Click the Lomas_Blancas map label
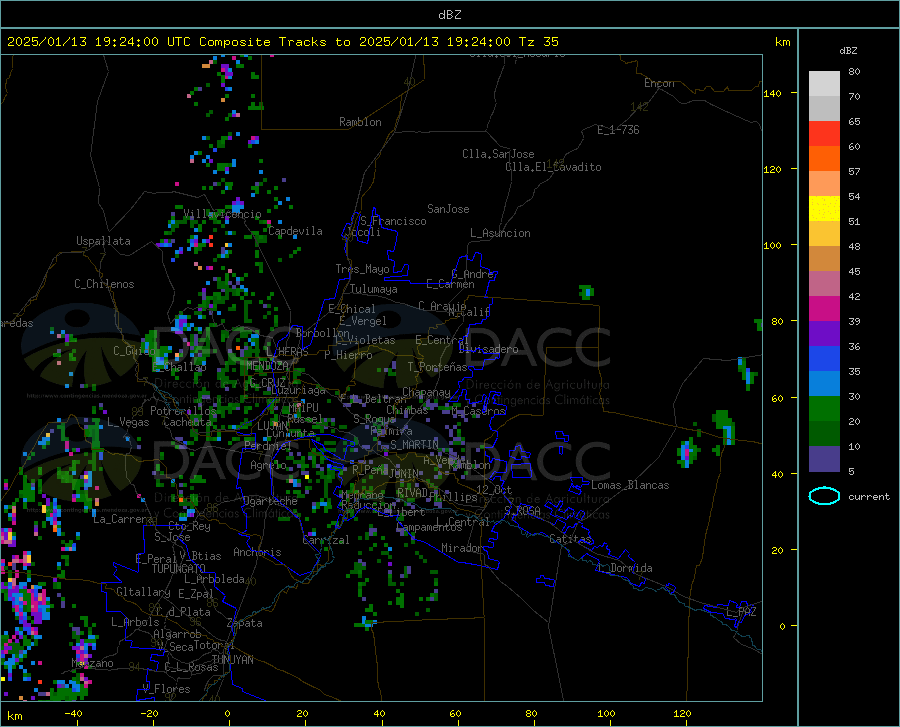Viewport: 900px width, 727px height. click(x=630, y=485)
